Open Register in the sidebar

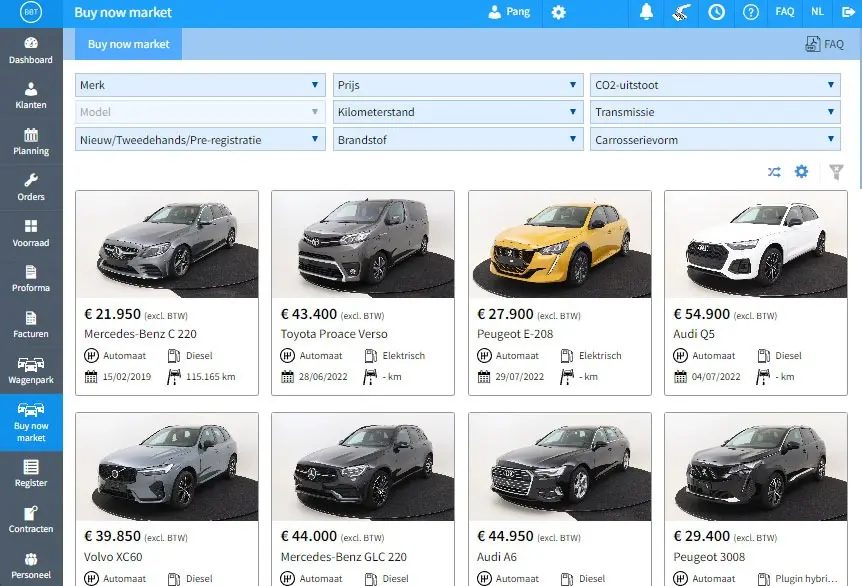coord(31,474)
